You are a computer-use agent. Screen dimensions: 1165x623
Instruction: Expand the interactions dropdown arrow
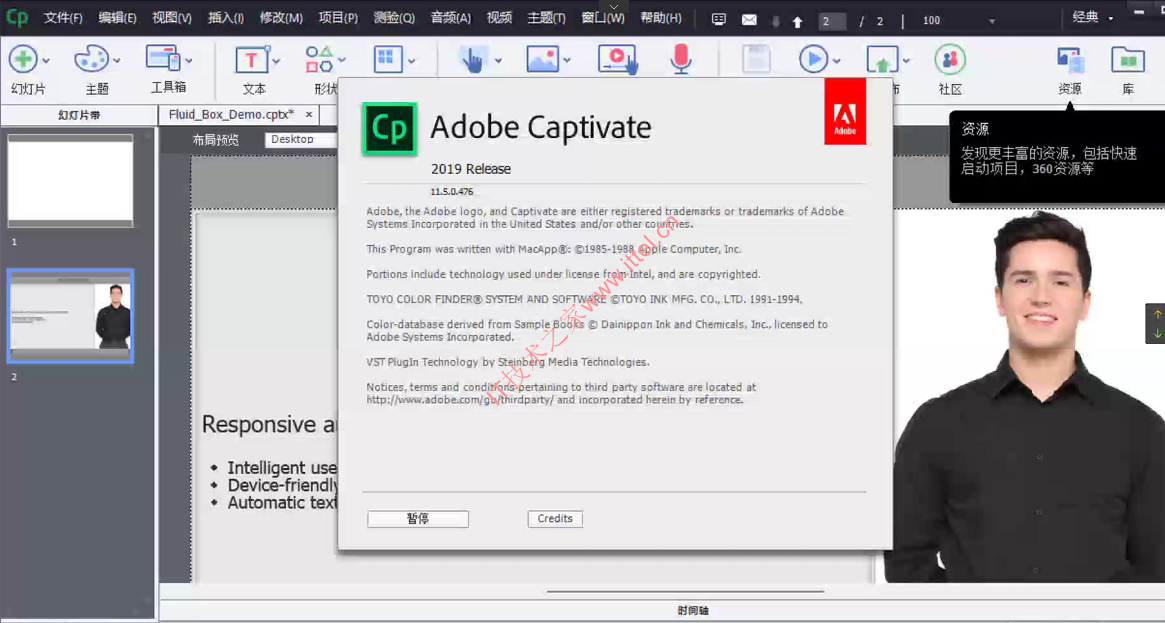[x=498, y=61]
